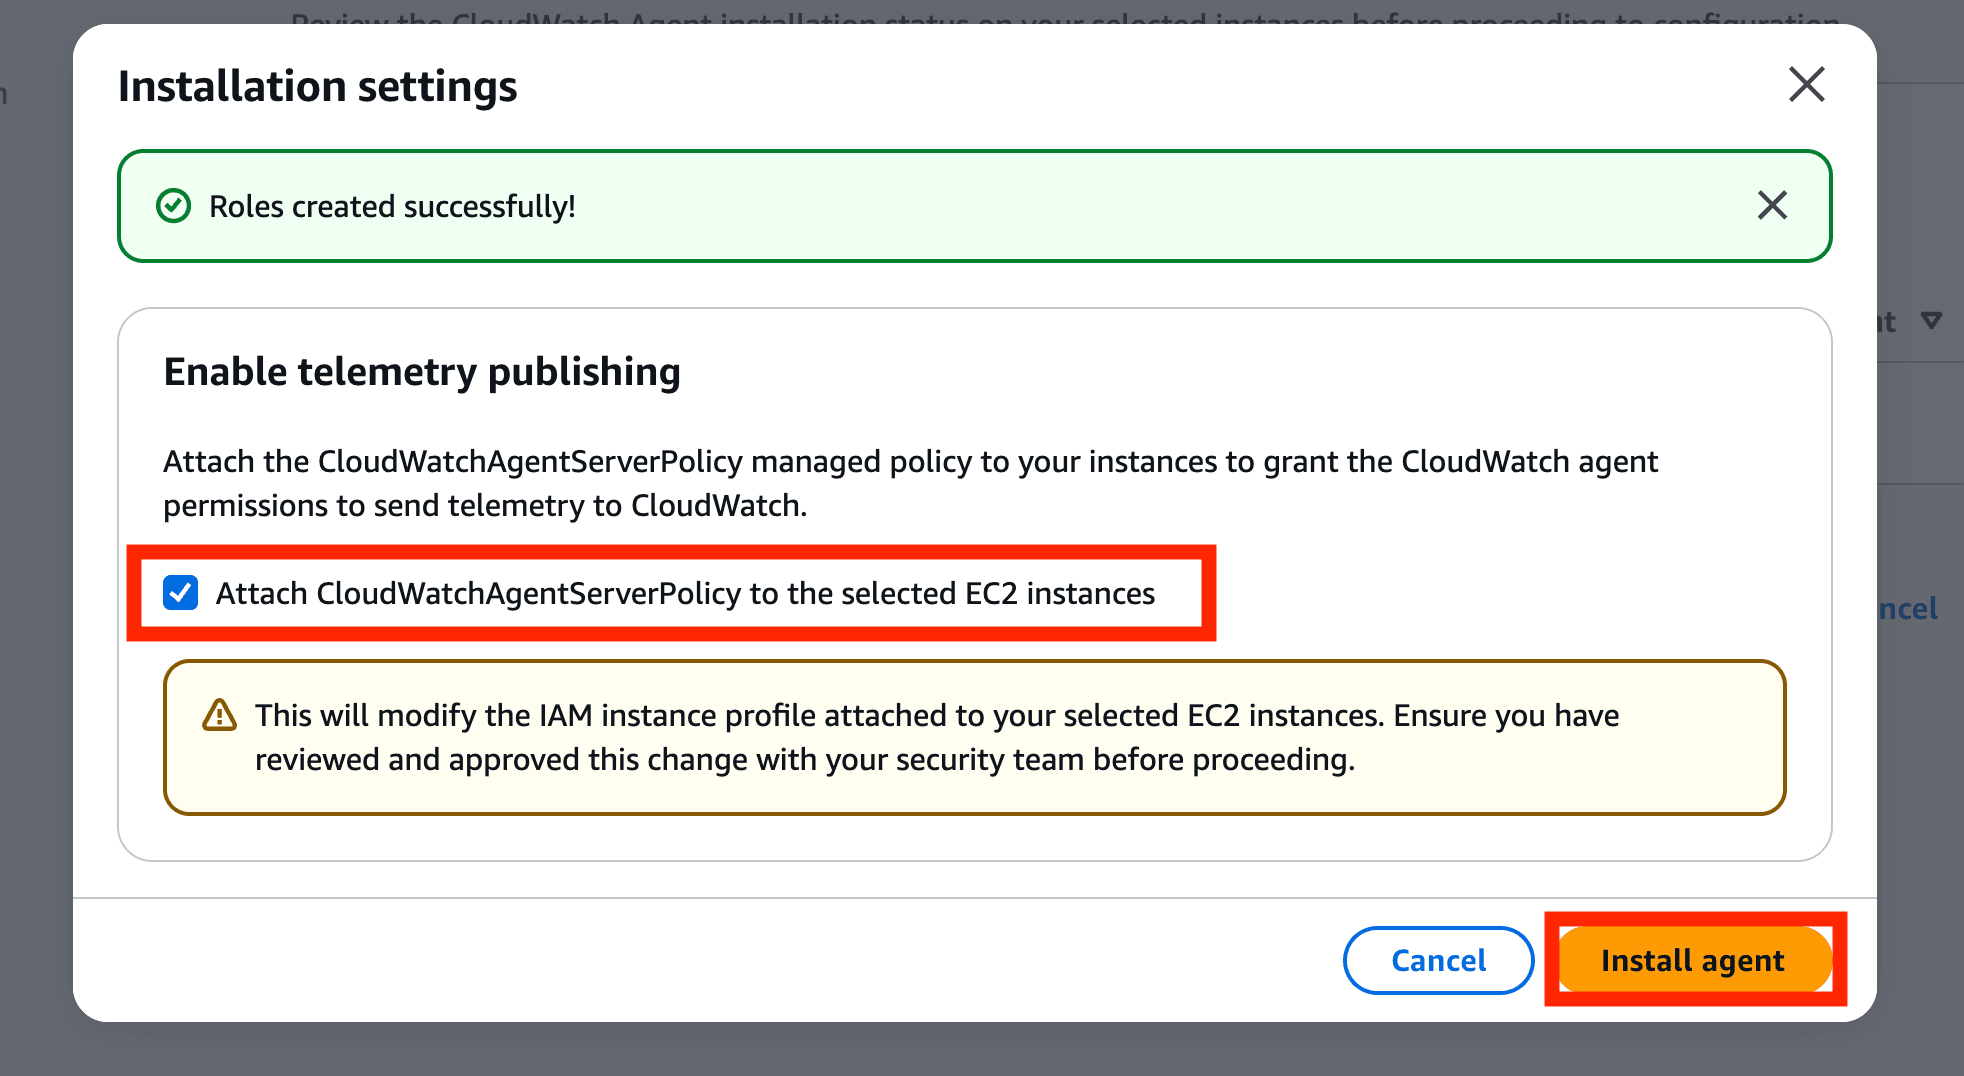This screenshot has width=1964, height=1076.
Task: Click the partially hidden background Cancel link
Action: click(1908, 609)
